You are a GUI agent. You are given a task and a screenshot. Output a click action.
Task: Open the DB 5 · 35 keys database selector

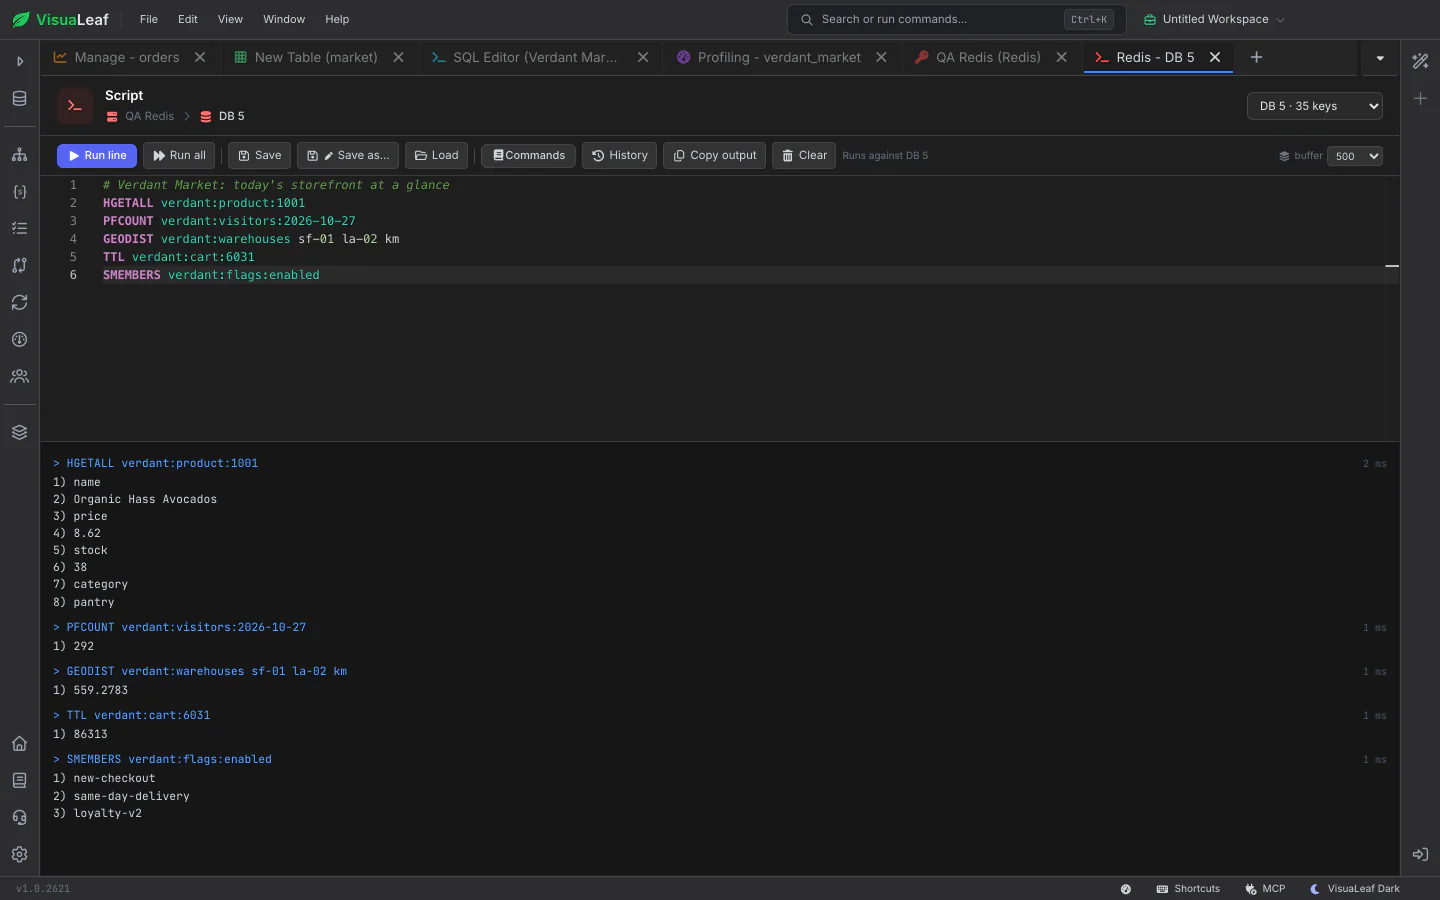point(1315,106)
